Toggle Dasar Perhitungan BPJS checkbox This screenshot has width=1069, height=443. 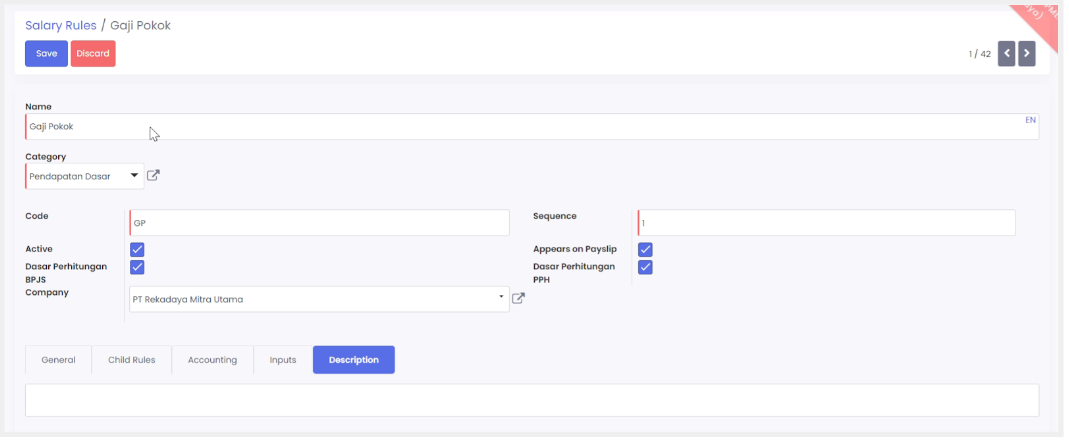click(x=137, y=267)
